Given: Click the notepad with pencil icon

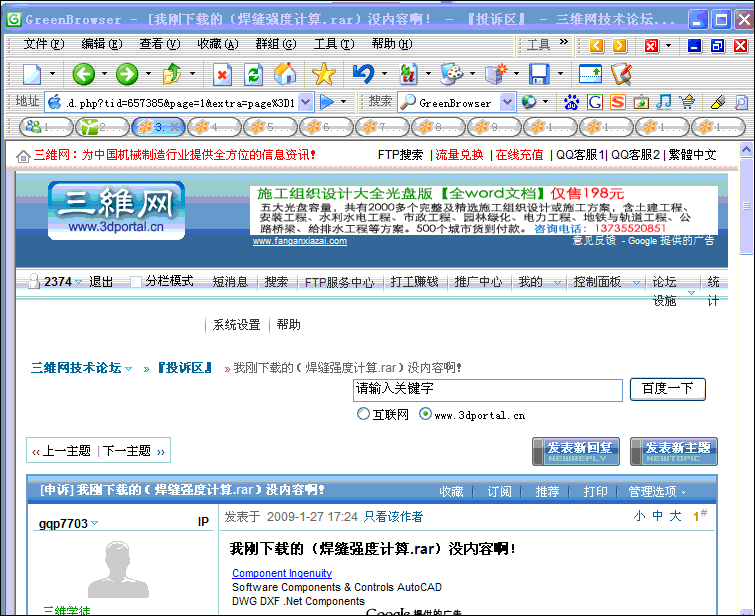Looking at the screenshot, I should tap(621, 74).
